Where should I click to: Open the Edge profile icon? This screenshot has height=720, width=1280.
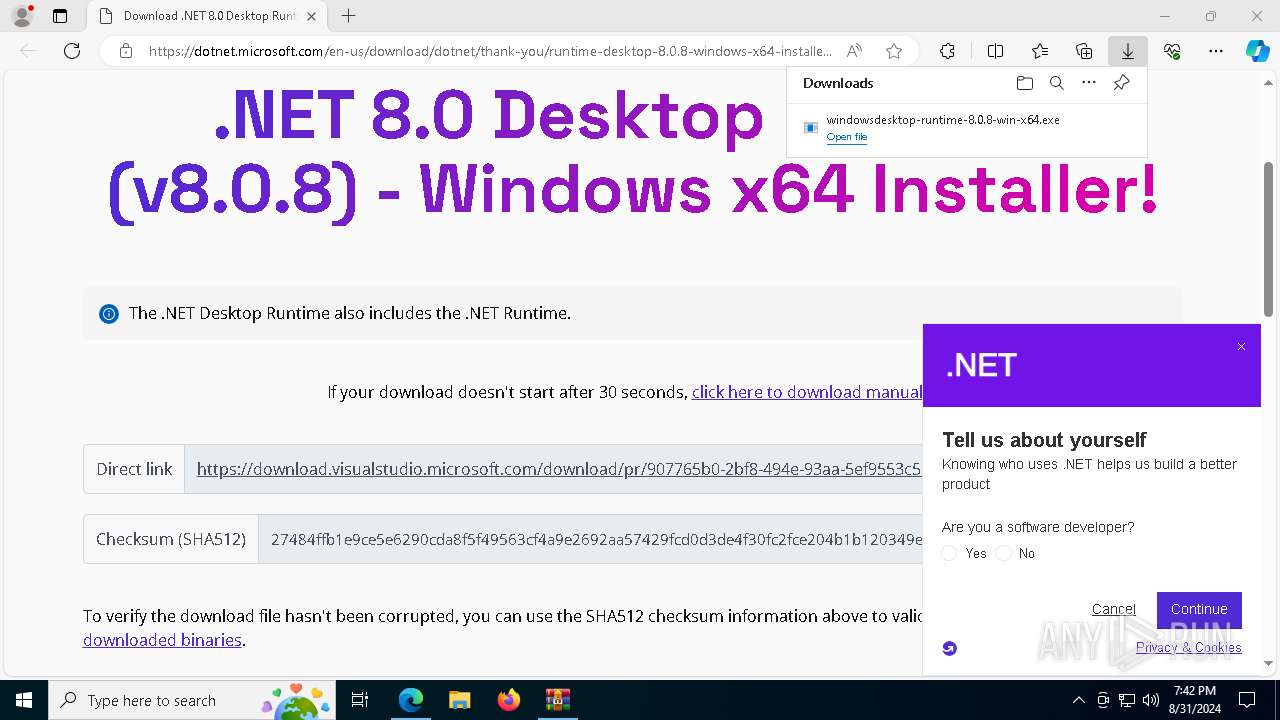(x=21, y=16)
